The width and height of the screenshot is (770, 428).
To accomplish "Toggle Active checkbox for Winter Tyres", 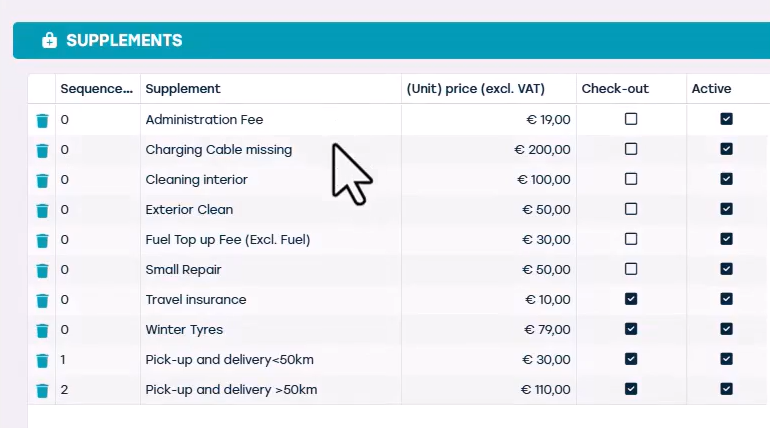I will [727, 329].
